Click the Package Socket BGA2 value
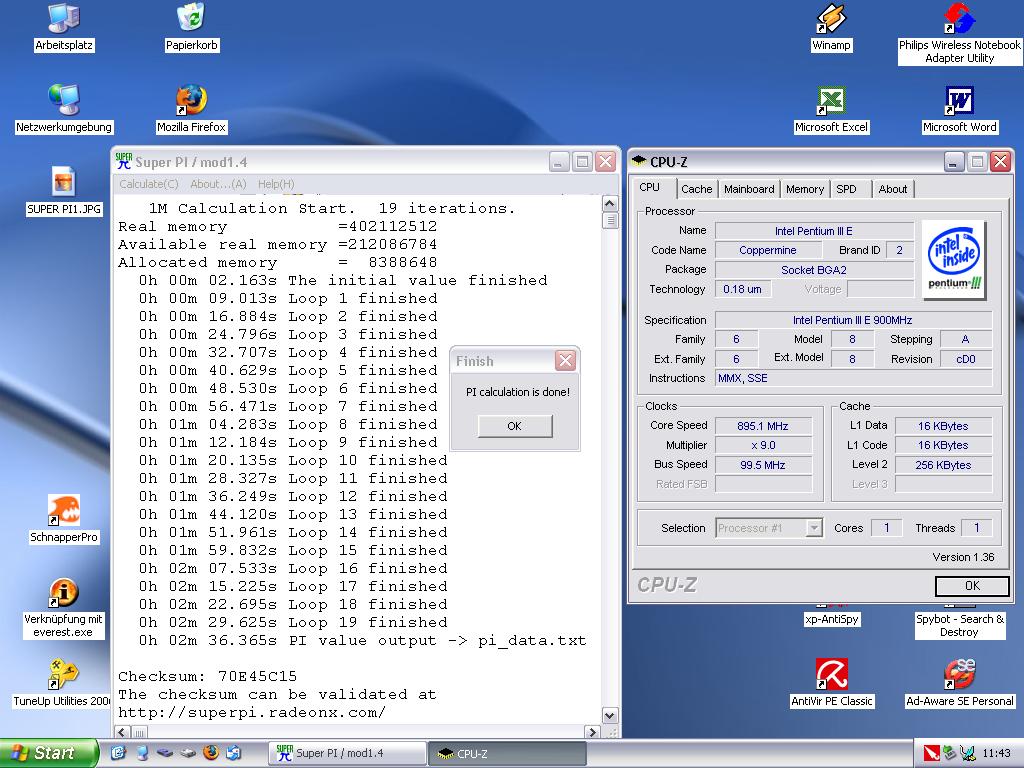Image resolution: width=1024 pixels, height=768 pixels. click(814, 270)
